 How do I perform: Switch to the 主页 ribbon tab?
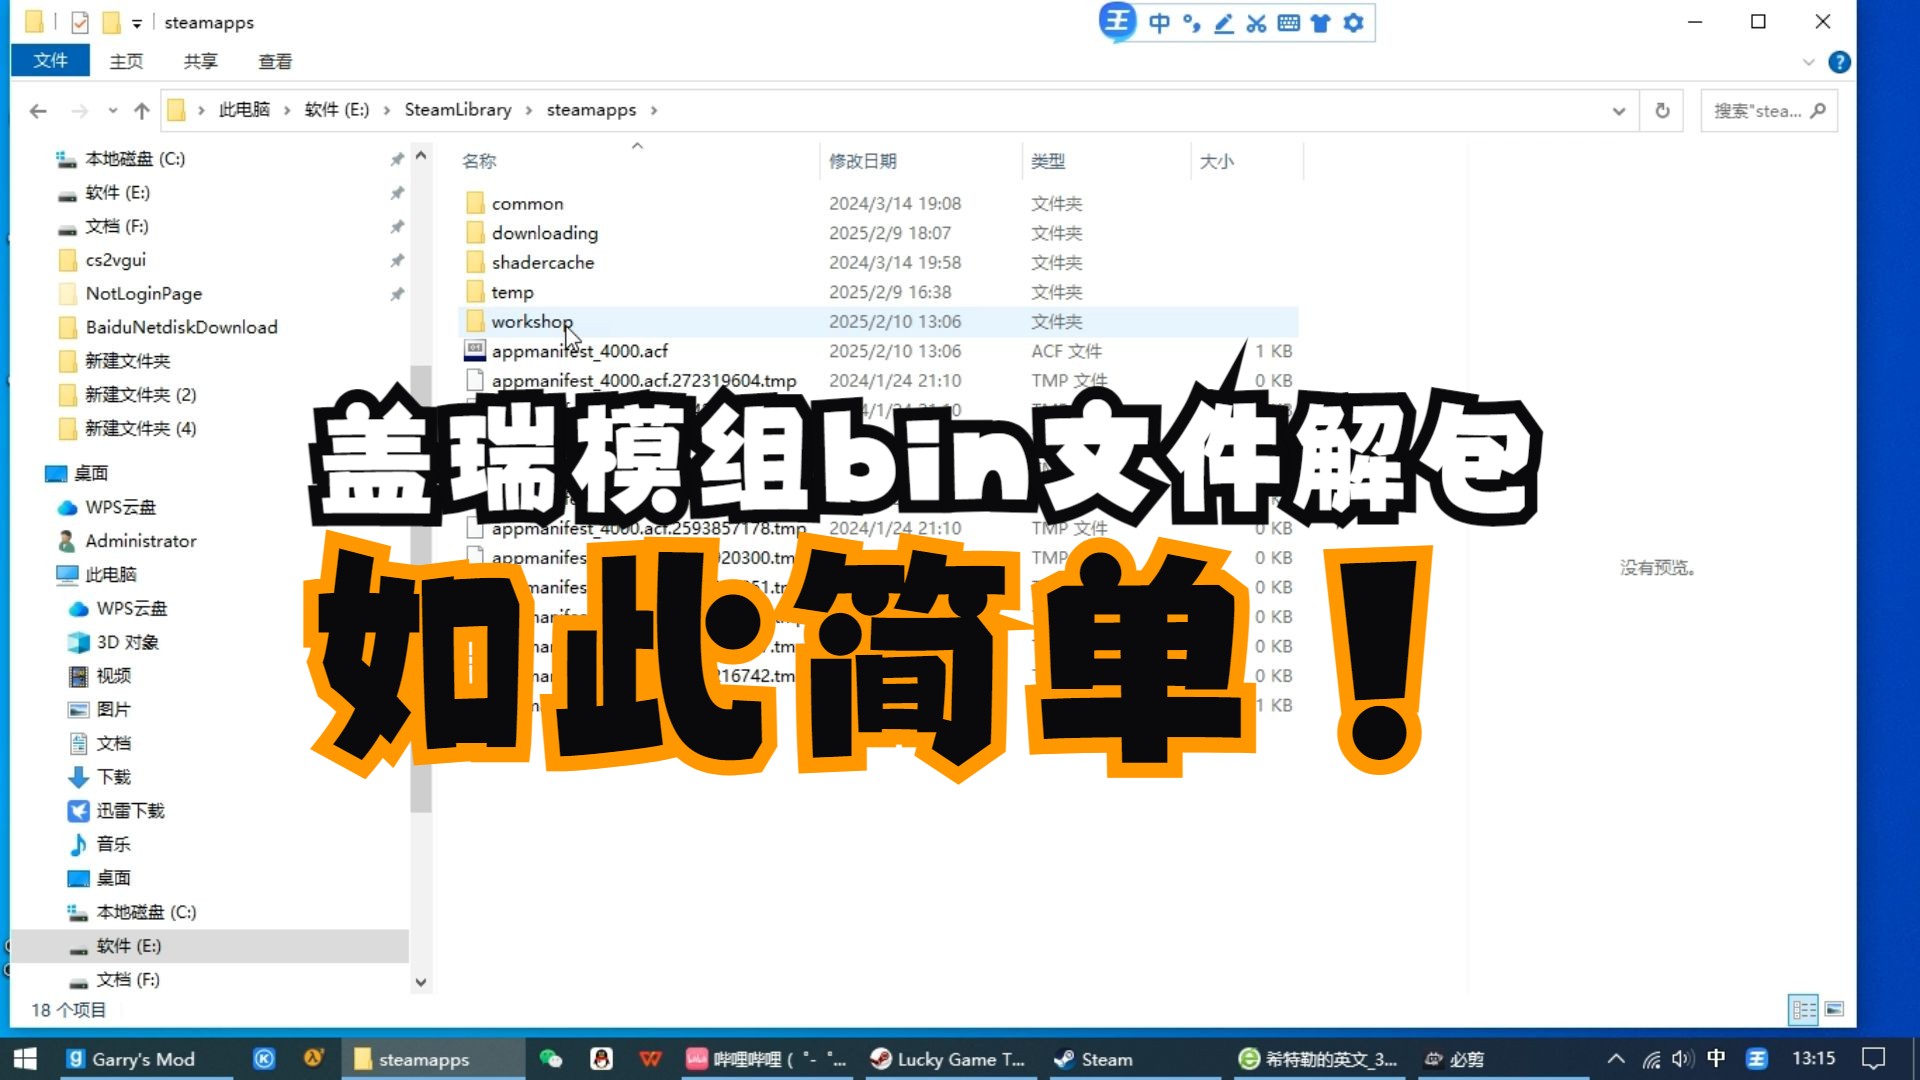pos(126,61)
